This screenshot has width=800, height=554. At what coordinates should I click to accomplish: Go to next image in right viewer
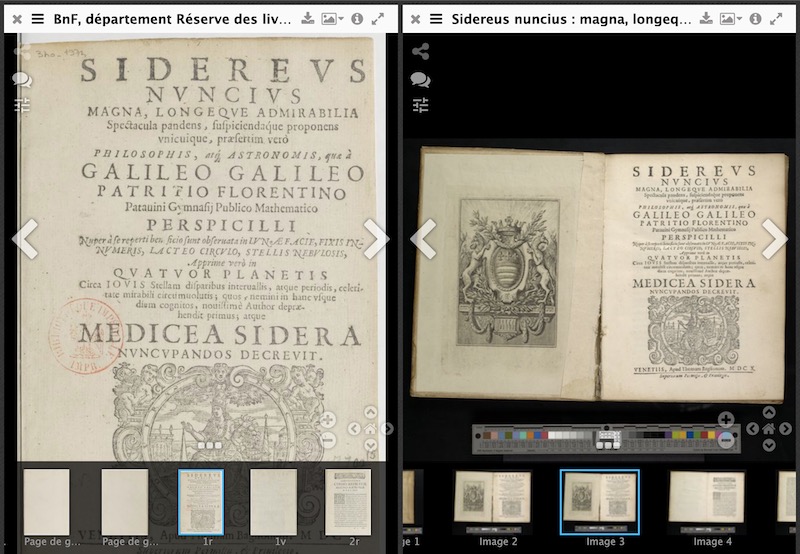click(774, 239)
